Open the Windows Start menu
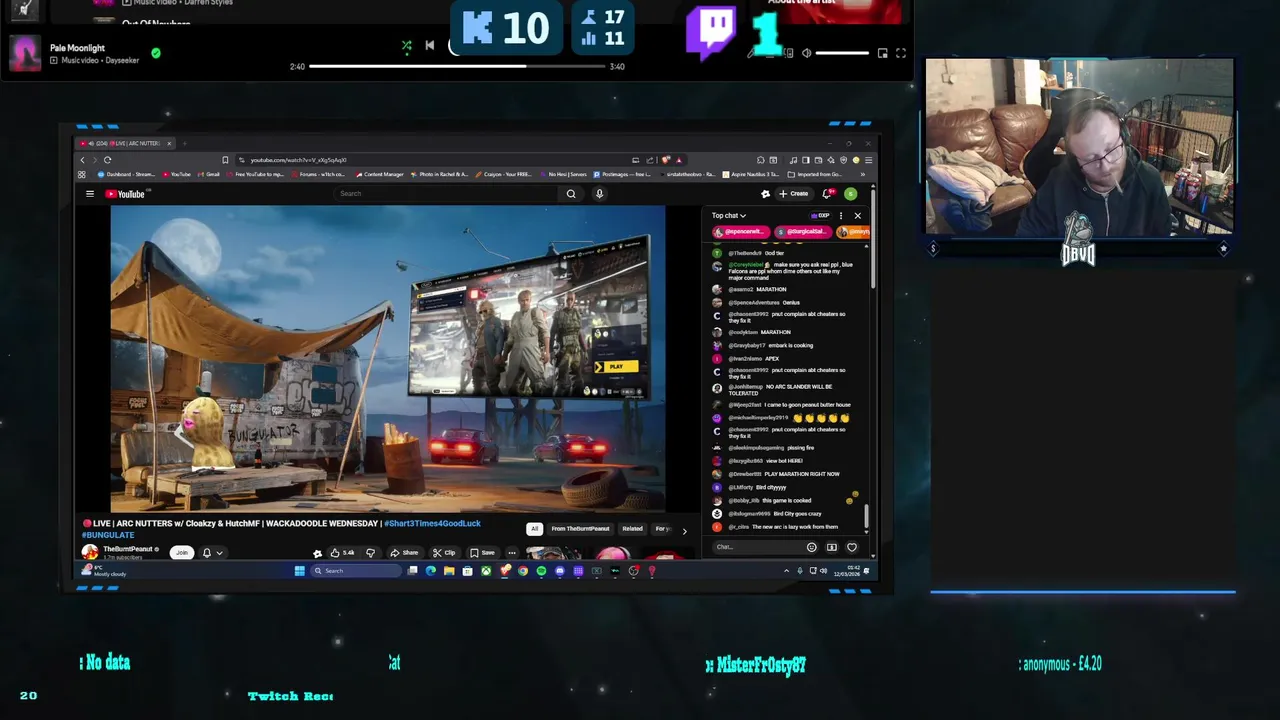This screenshot has height=720, width=1280. click(299, 571)
